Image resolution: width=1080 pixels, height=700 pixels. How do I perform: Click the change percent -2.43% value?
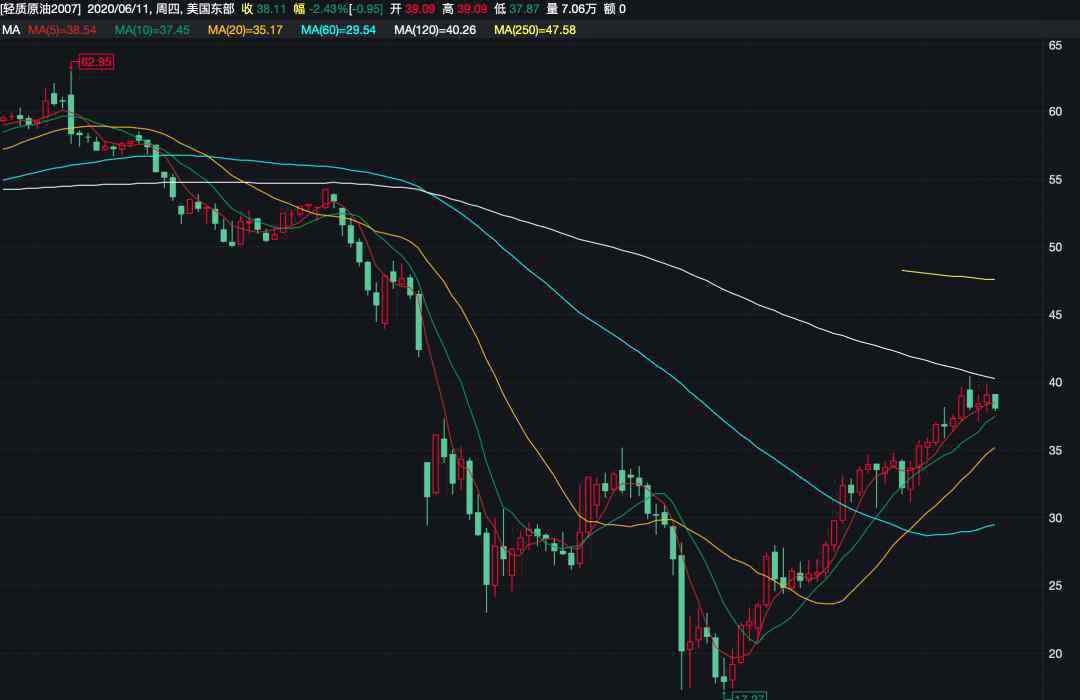pyautogui.click(x=329, y=9)
